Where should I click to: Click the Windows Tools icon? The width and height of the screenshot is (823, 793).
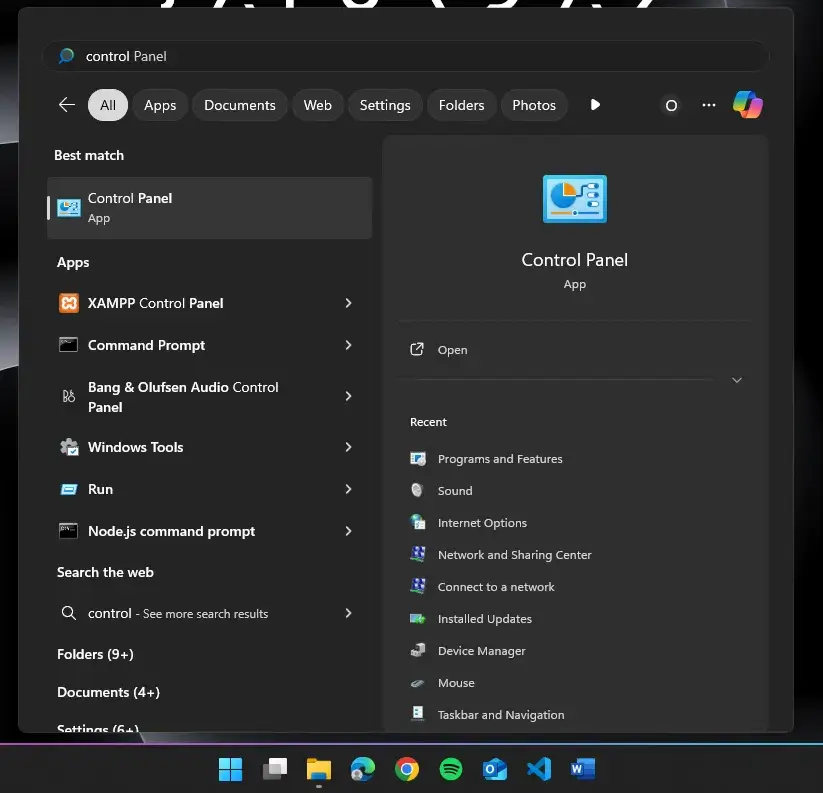[69, 447]
